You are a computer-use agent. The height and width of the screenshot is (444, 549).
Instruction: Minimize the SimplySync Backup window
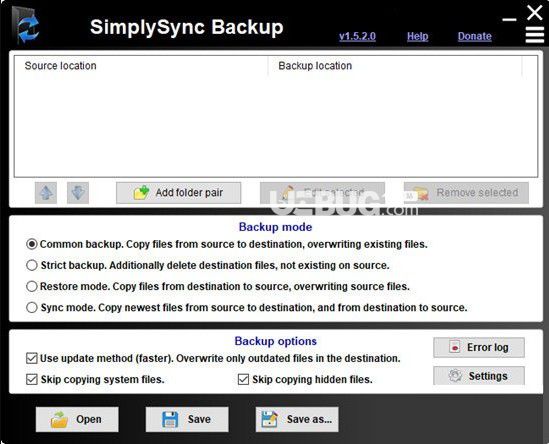click(x=509, y=20)
